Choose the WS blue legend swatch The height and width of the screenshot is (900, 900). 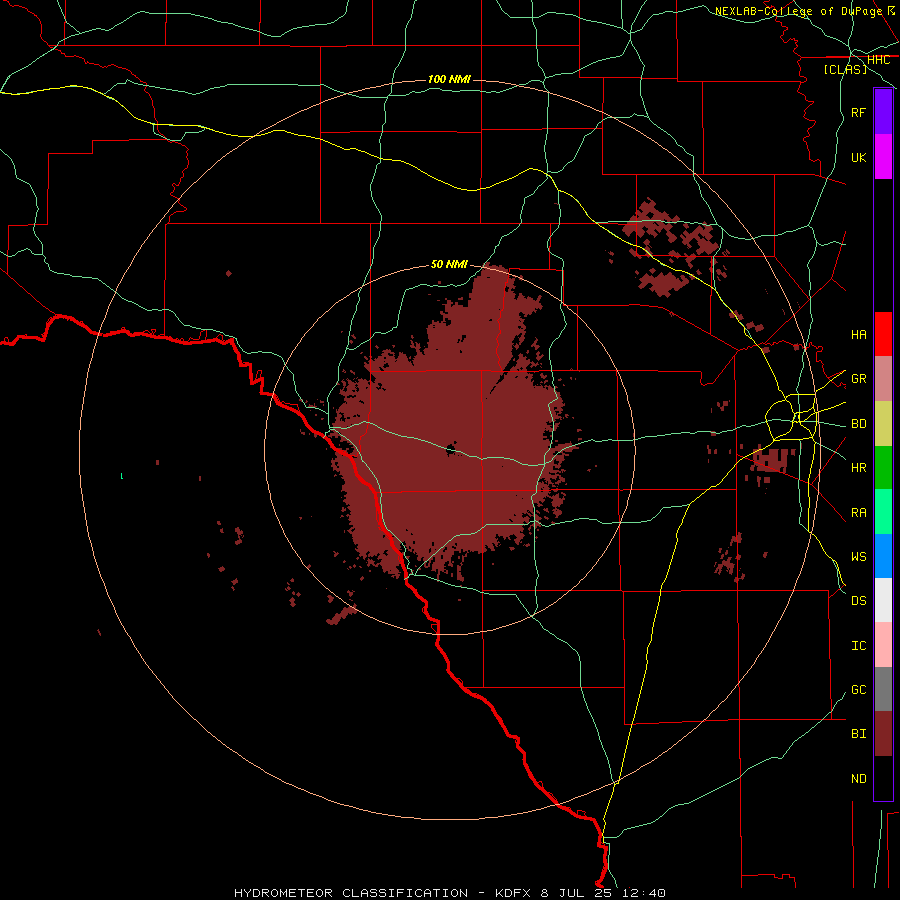click(883, 556)
